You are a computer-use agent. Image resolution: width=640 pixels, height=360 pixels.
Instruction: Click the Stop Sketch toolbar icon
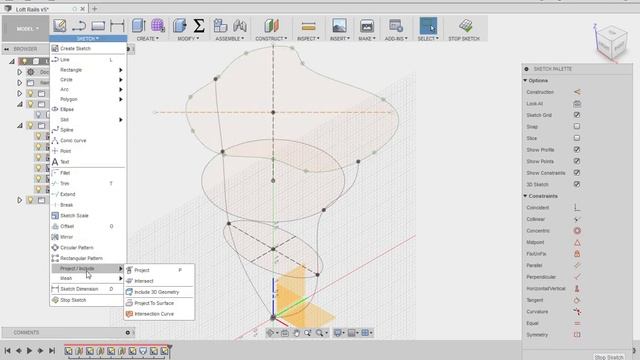[x=465, y=26]
